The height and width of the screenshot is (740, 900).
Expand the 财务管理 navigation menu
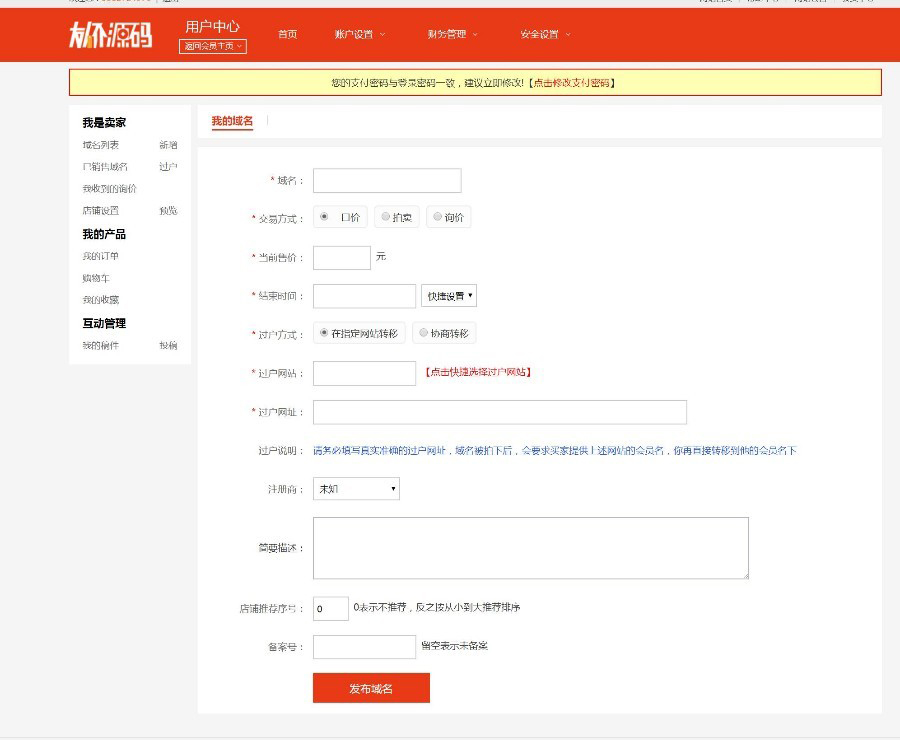tap(452, 34)
